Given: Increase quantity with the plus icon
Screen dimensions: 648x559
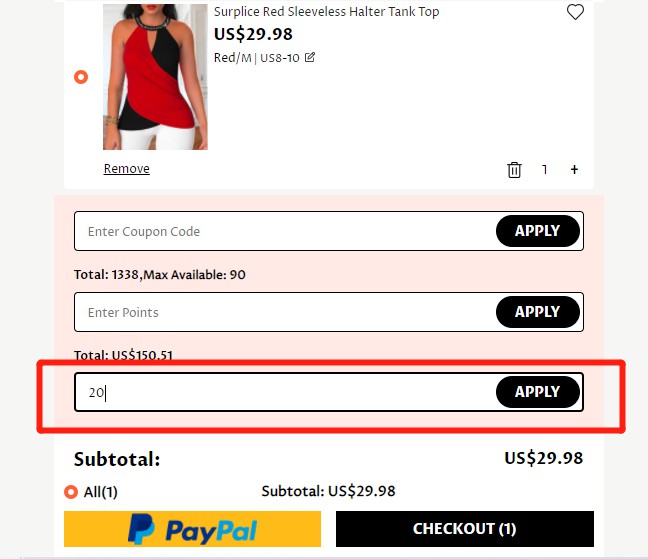Looking at the screenshot, I should pos(574,170).
